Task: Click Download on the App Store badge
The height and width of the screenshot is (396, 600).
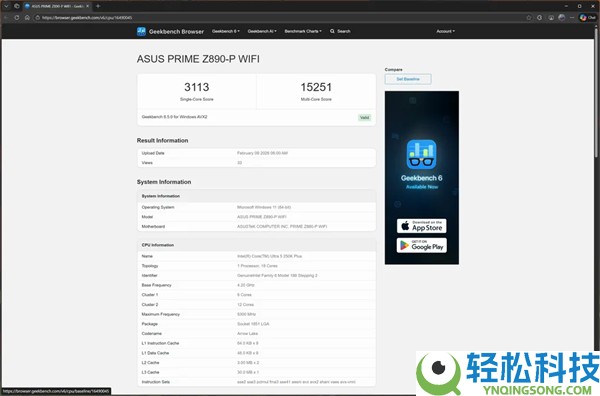Action: coord(421,226)
